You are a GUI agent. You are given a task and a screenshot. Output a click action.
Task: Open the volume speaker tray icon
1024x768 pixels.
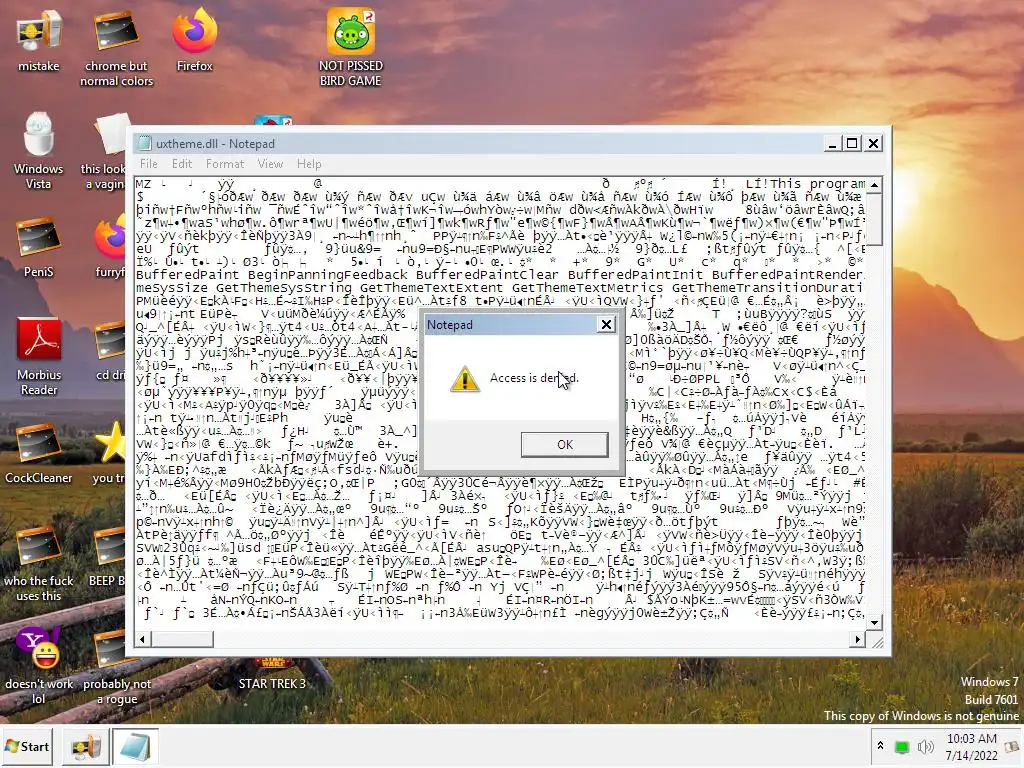[925, 747]
